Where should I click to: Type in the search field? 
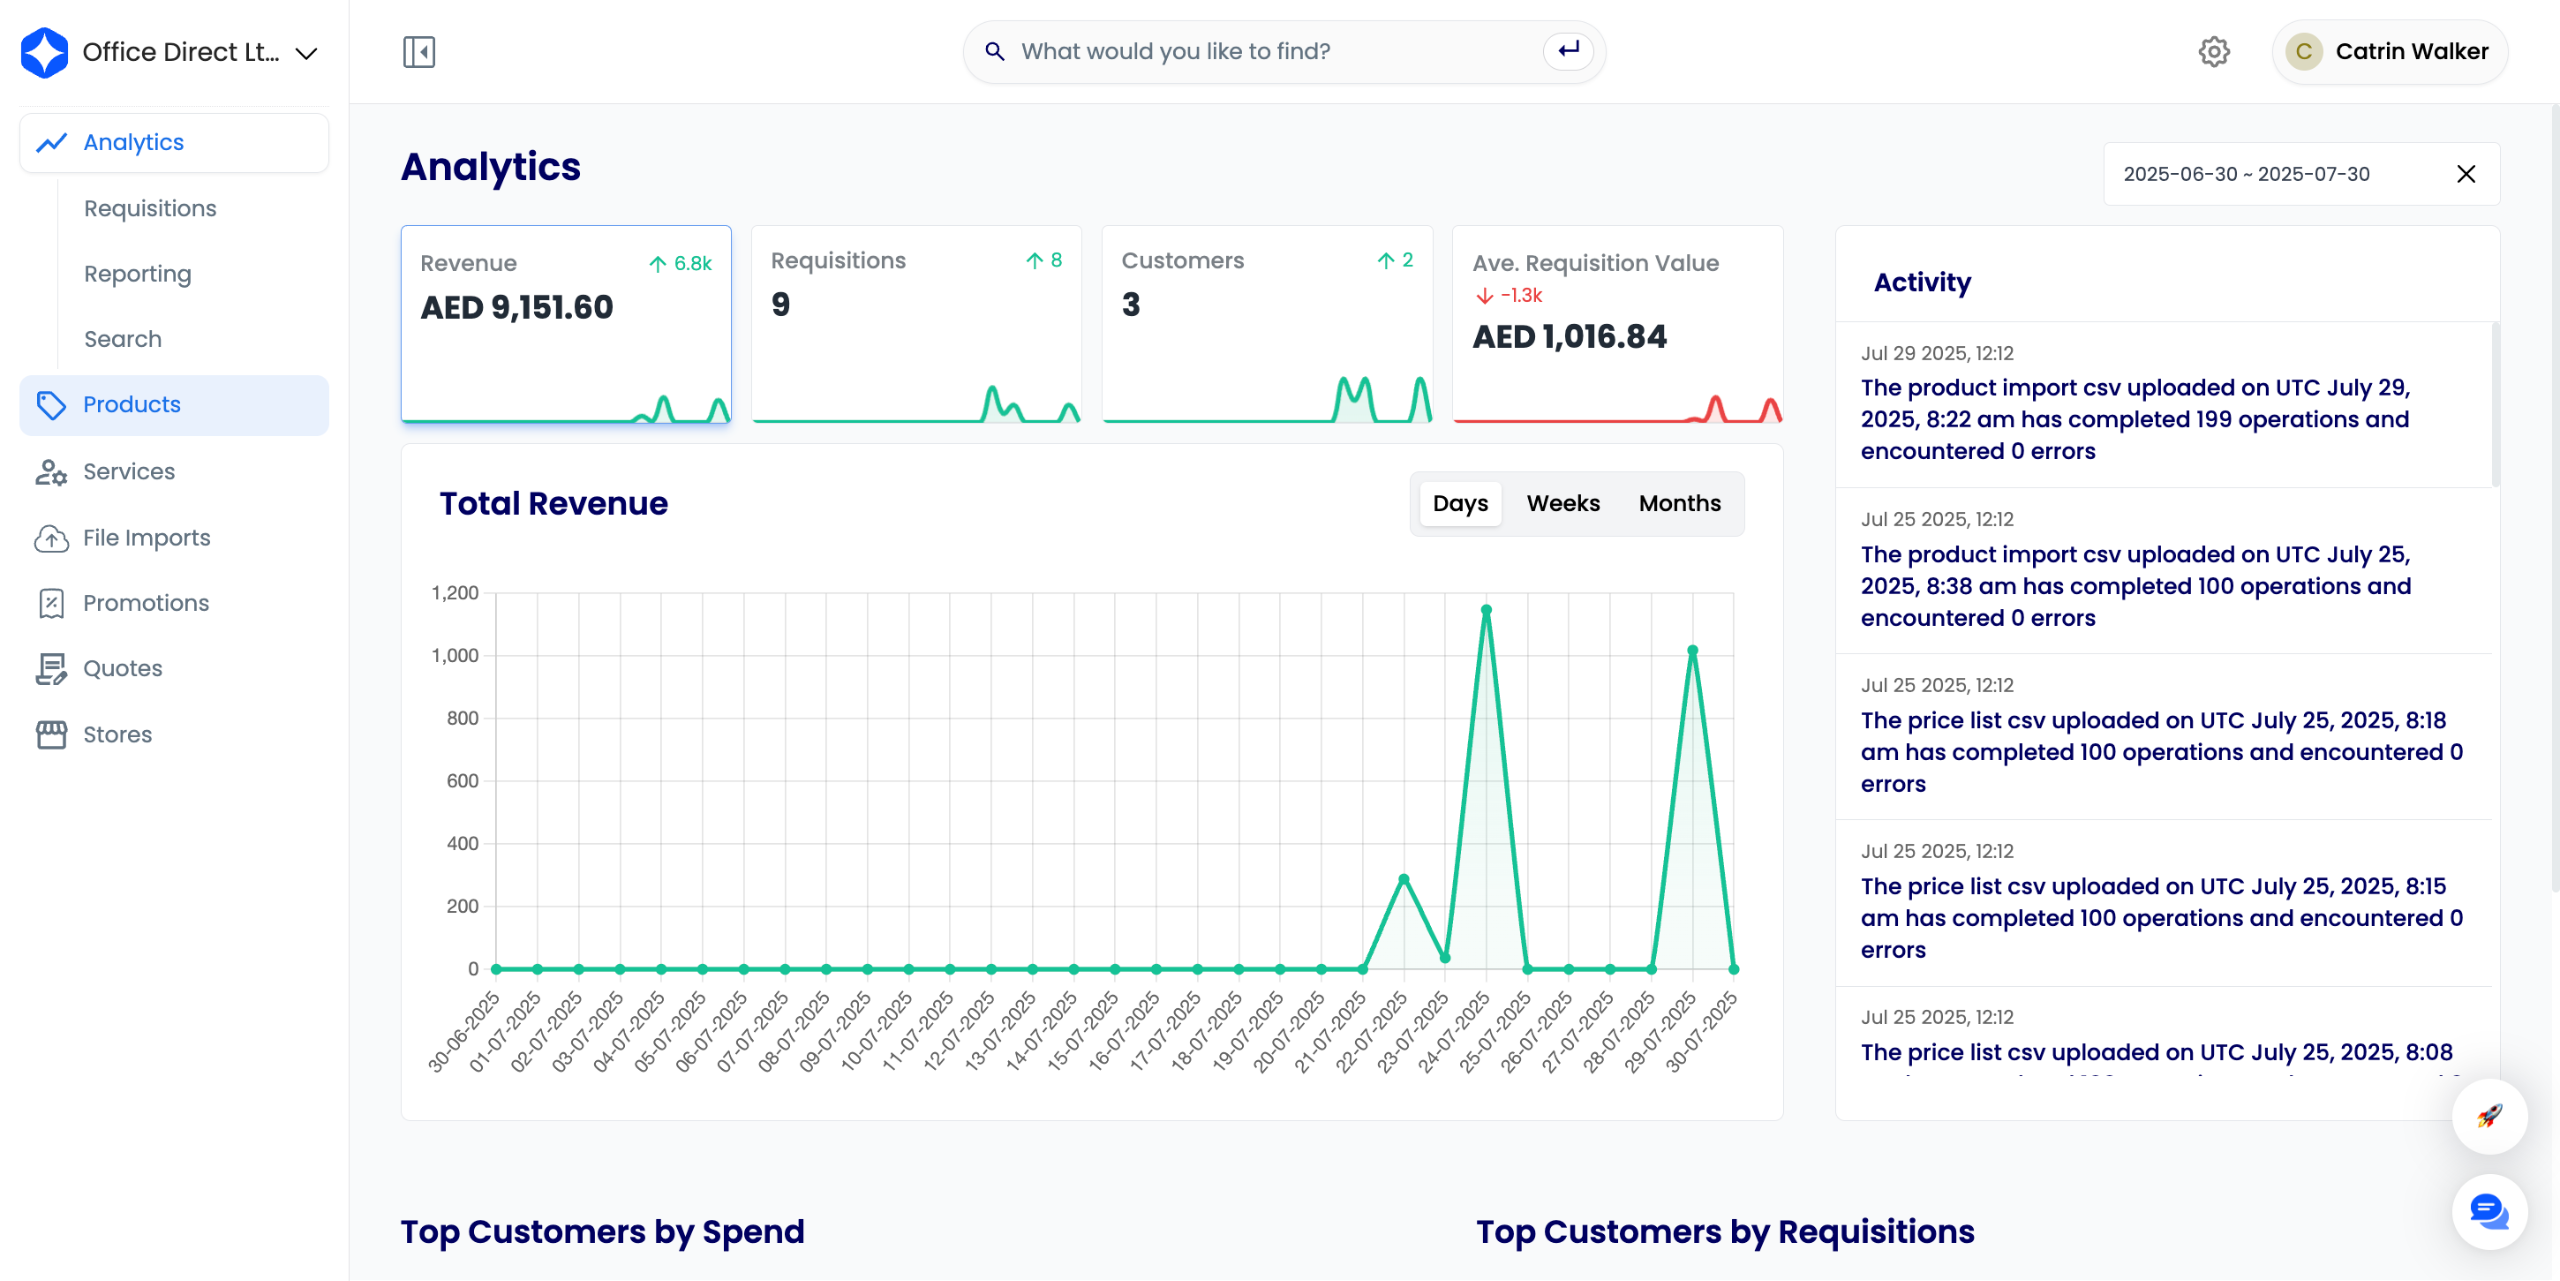pos(1275,52)
